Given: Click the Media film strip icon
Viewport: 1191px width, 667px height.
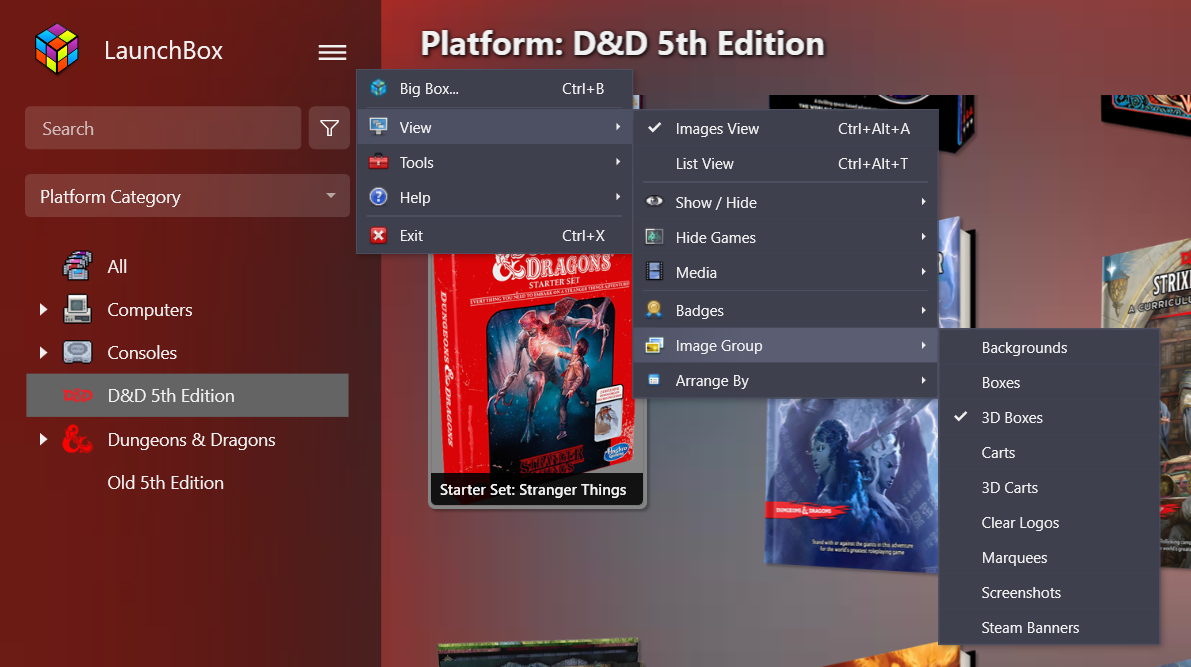Looking at the screenshot, I should click(654, 271).
